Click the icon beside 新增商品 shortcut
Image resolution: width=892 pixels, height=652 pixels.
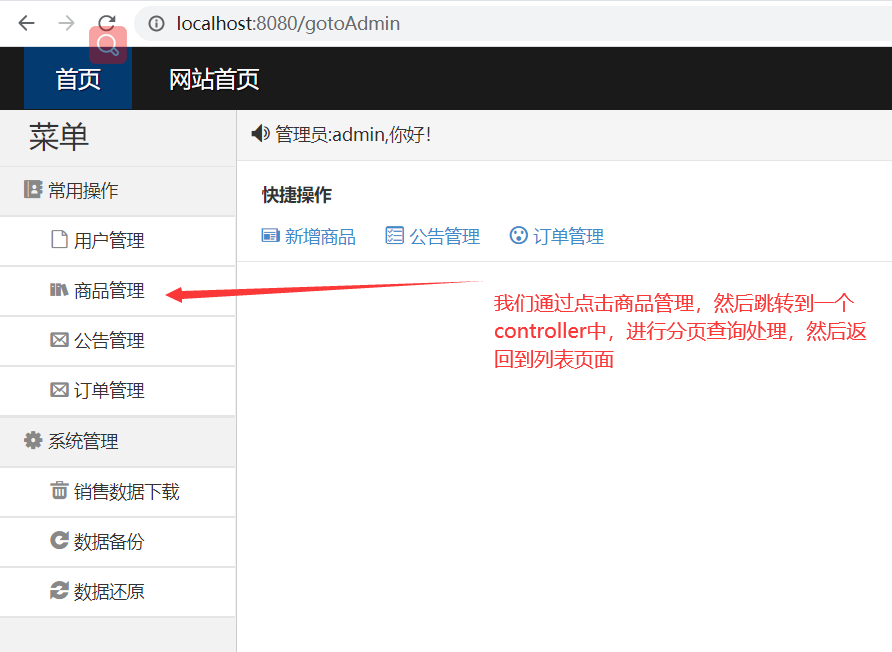coord(270,236)
